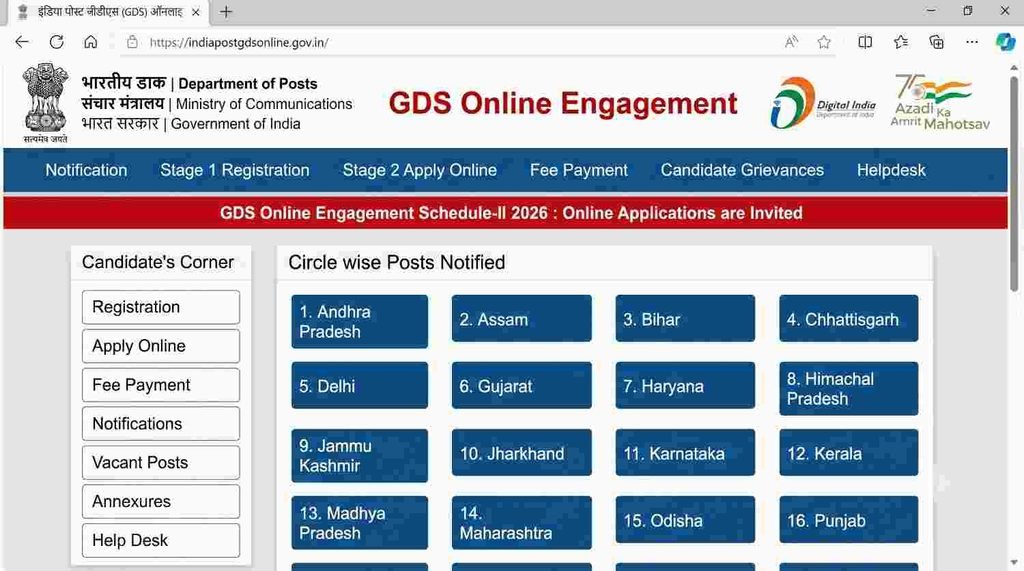1024x571 pixels.
Task: Click the URL address field
Action: [x=451, y=42]
